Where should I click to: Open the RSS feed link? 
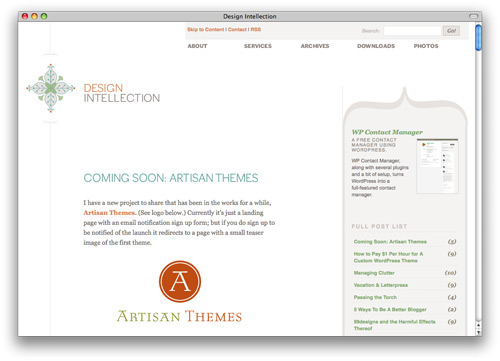pyautogui.click(x=256, y=29)
